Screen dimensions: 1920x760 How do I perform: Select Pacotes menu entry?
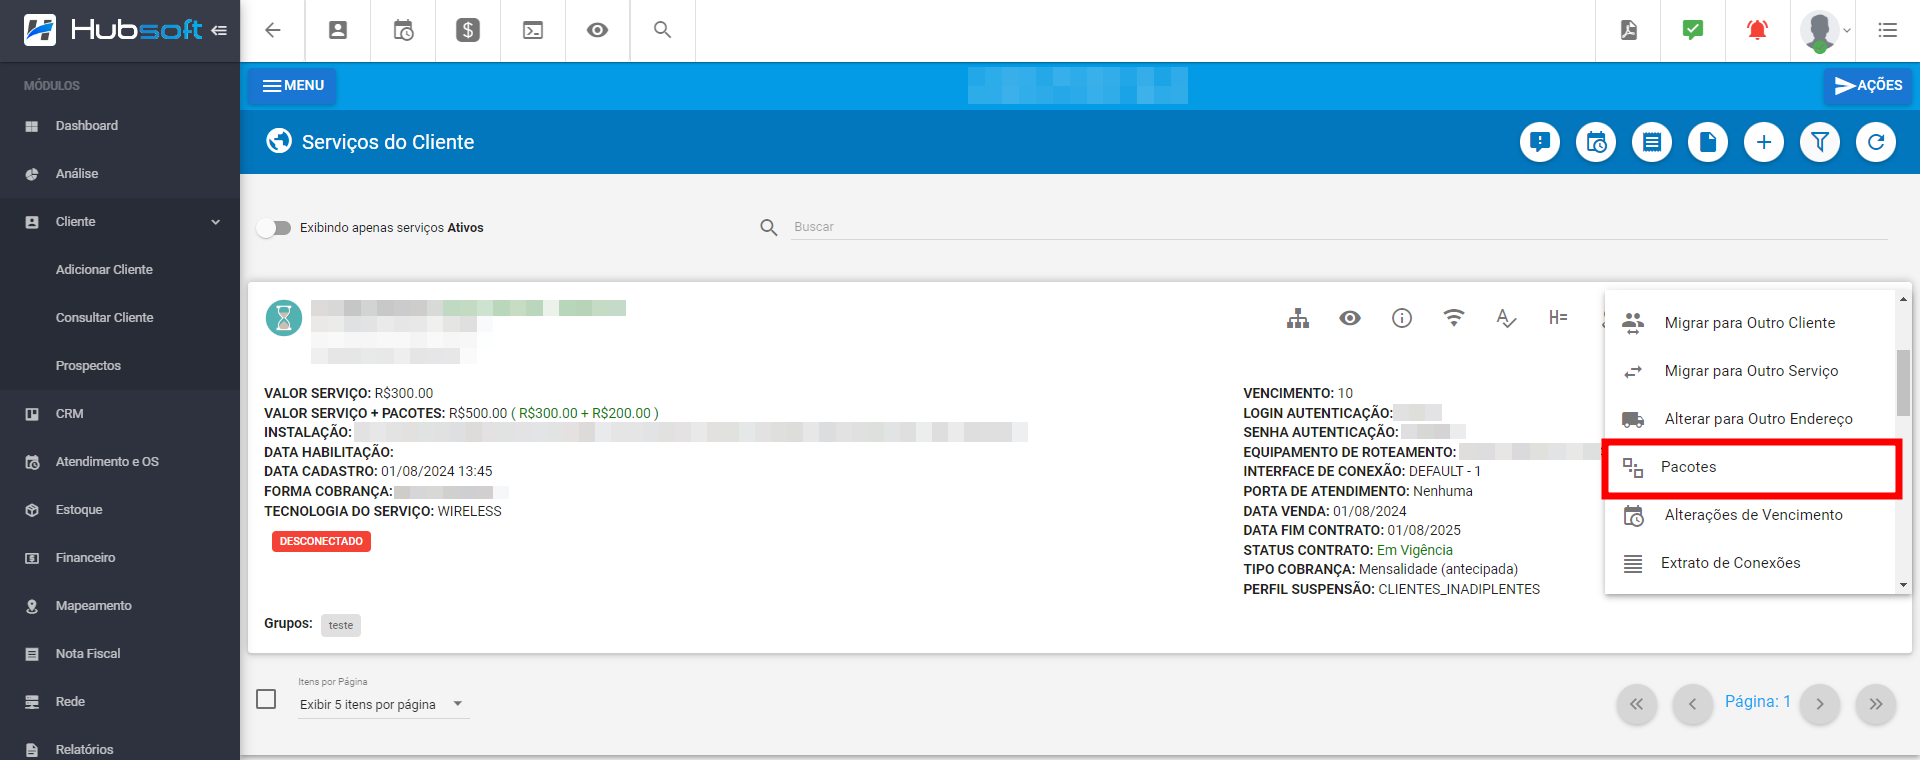[x=1750, y=467]
